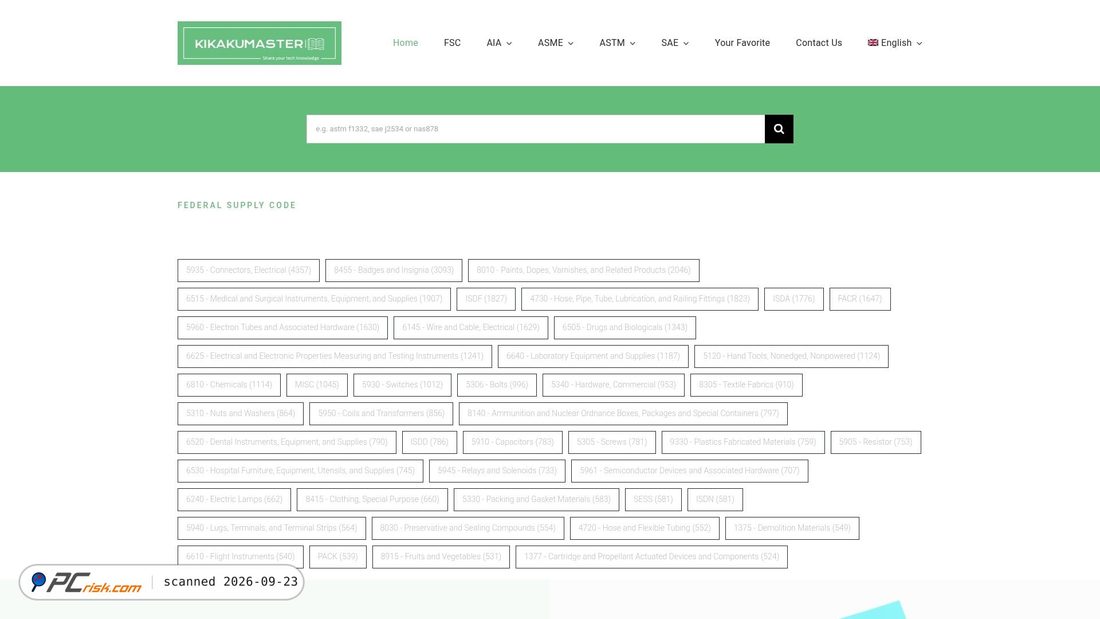
Task: Go to the Home menu item
Action: [x=405, y=43]
